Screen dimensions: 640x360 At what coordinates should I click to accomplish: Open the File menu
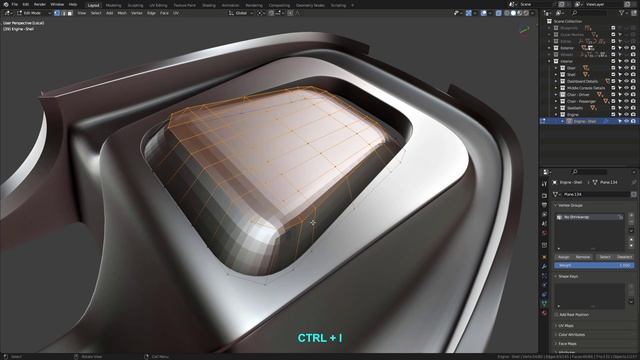[x=15, y=4]
